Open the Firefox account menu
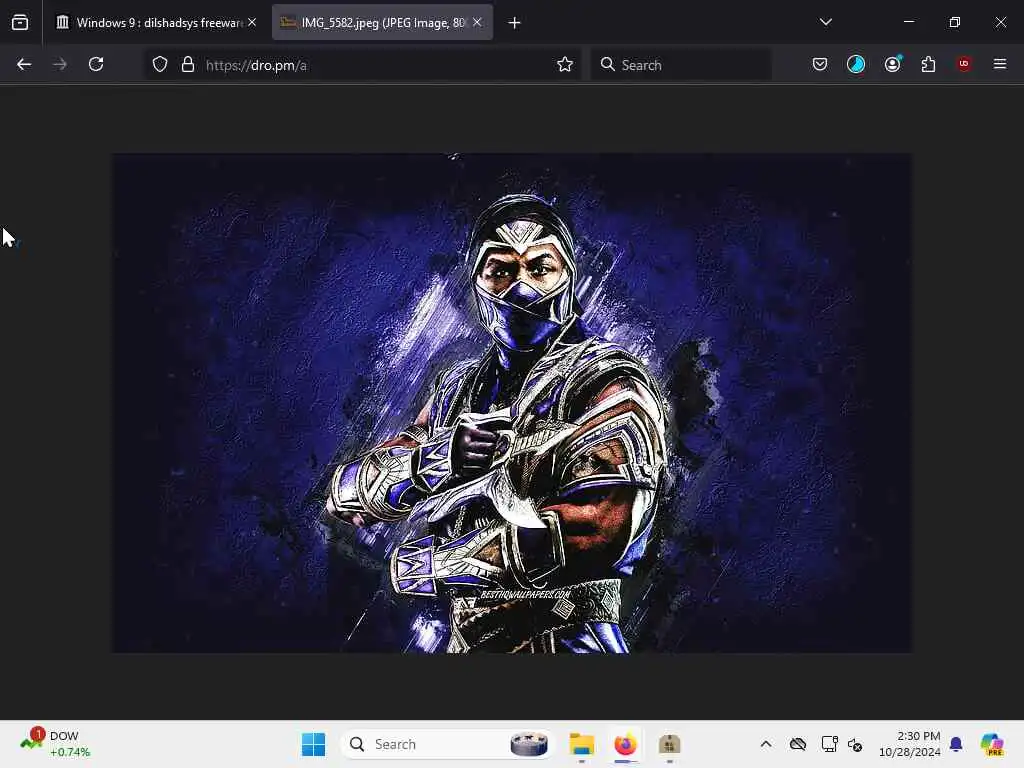 tap(892, 64)
